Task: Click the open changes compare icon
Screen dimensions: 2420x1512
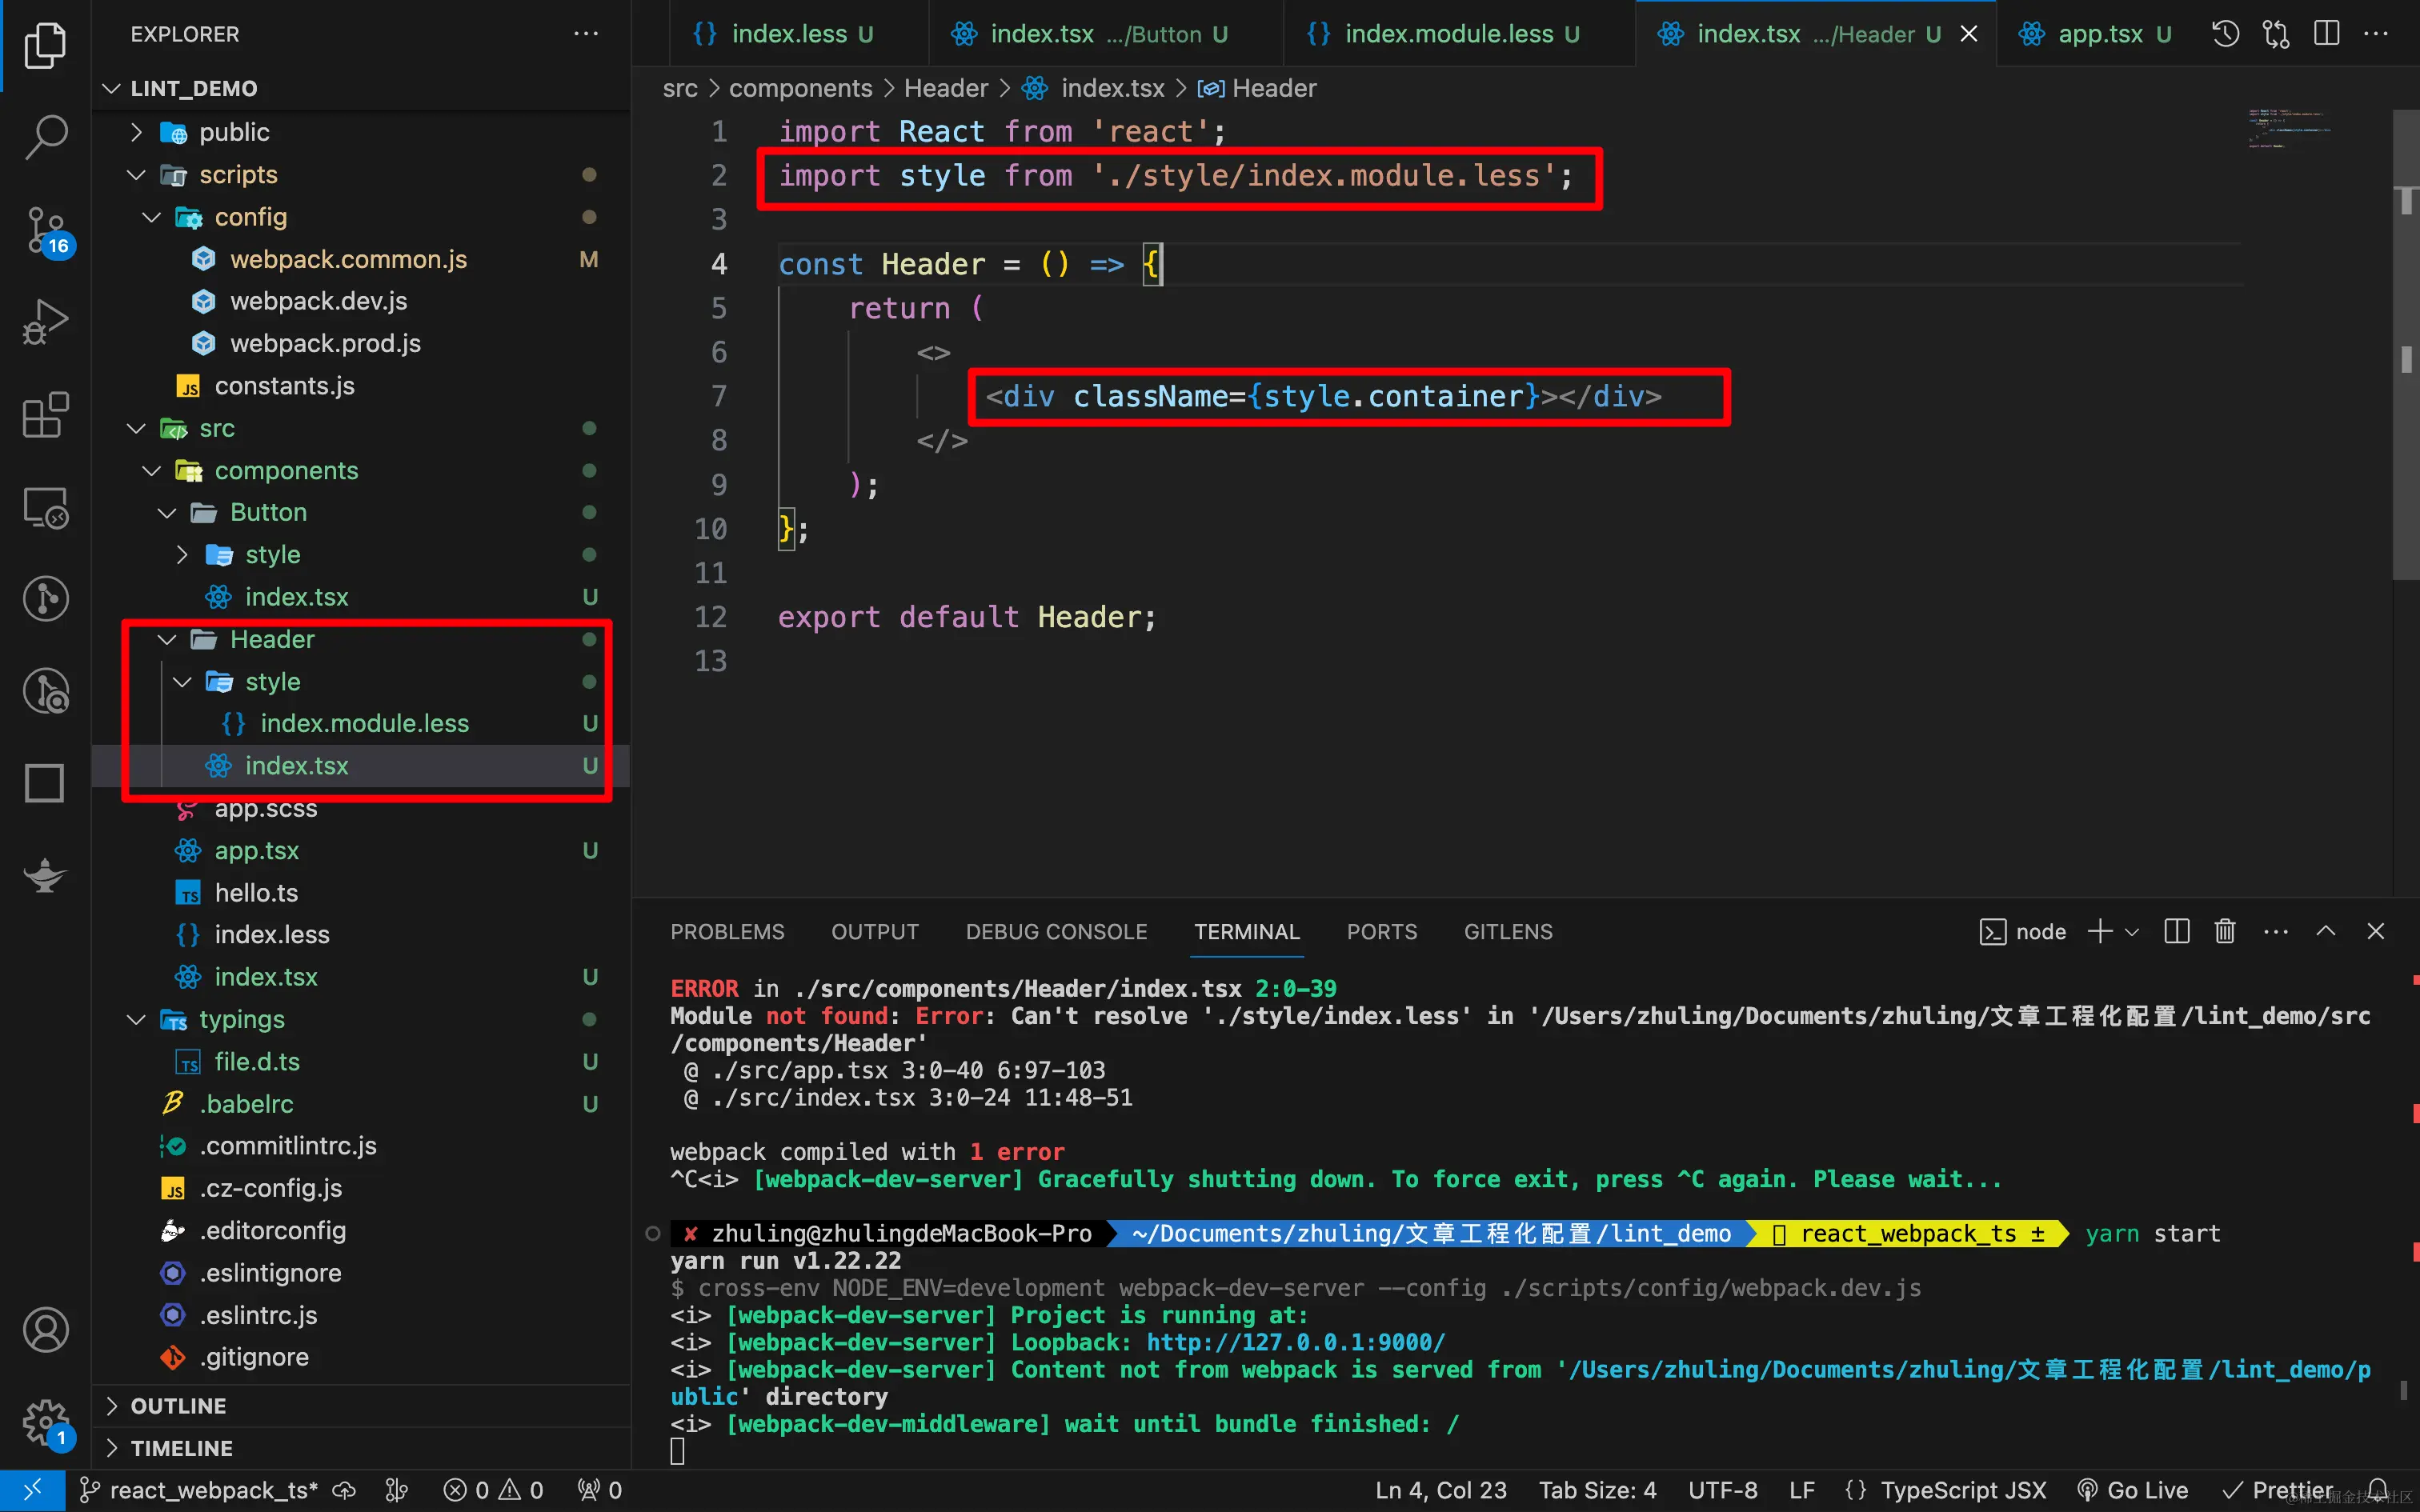Action: [2276, 34]
